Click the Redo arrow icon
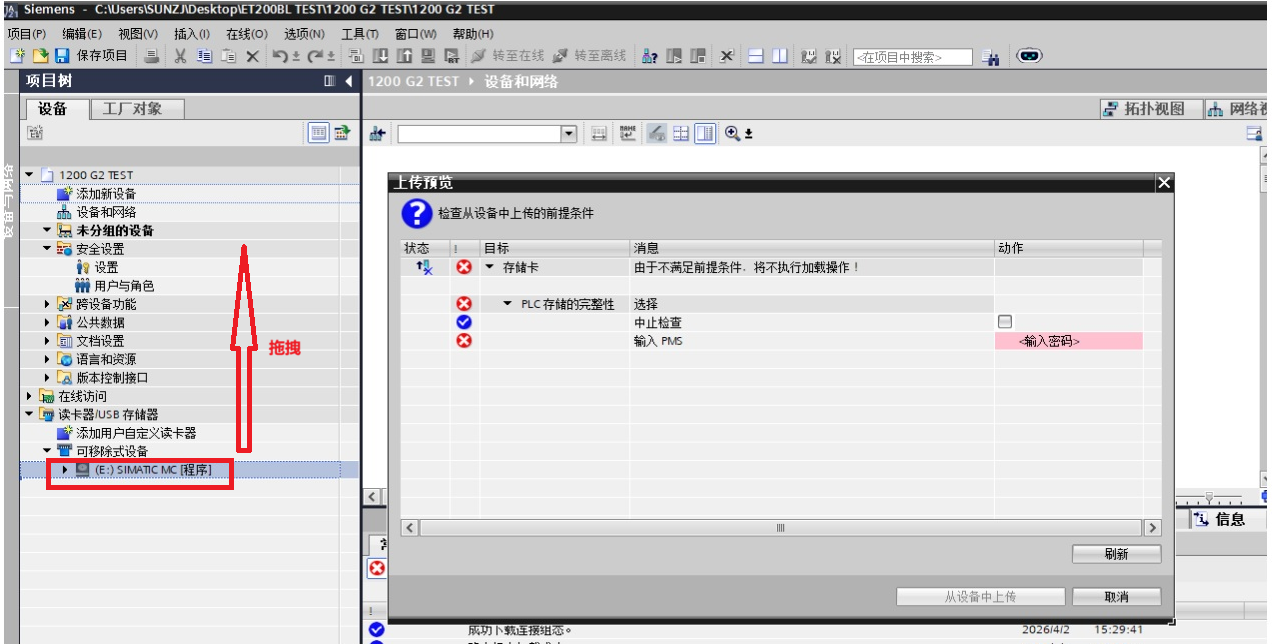Screen dimensions: 1272x644 tap(316, 56)
